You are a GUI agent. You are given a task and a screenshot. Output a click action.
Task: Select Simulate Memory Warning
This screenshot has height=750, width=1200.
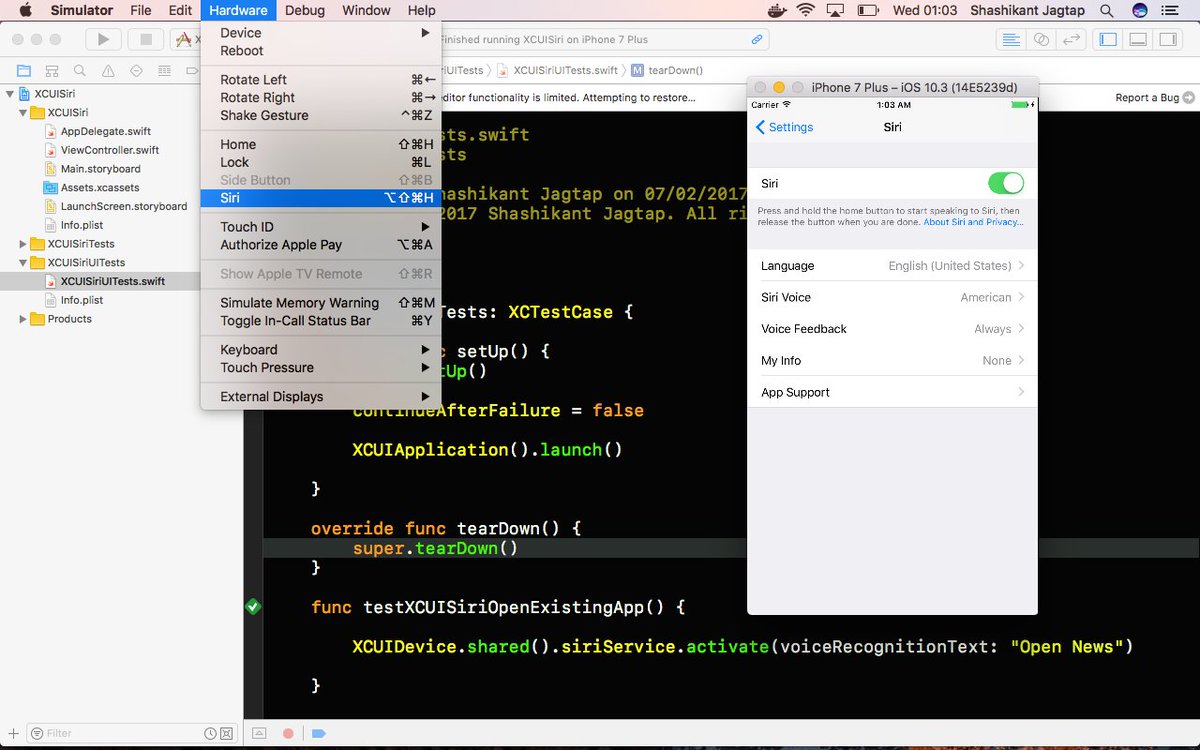point(321,303)
